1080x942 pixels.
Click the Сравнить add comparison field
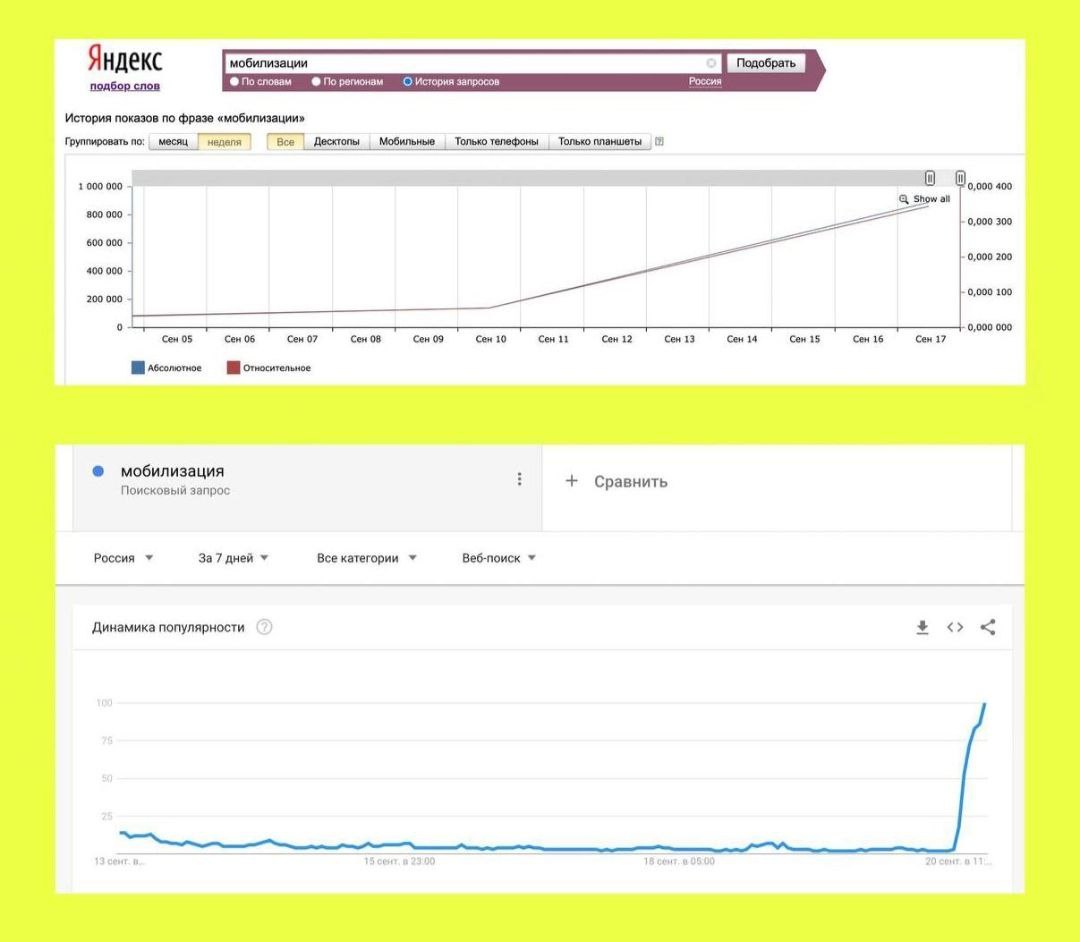(618, 481)
